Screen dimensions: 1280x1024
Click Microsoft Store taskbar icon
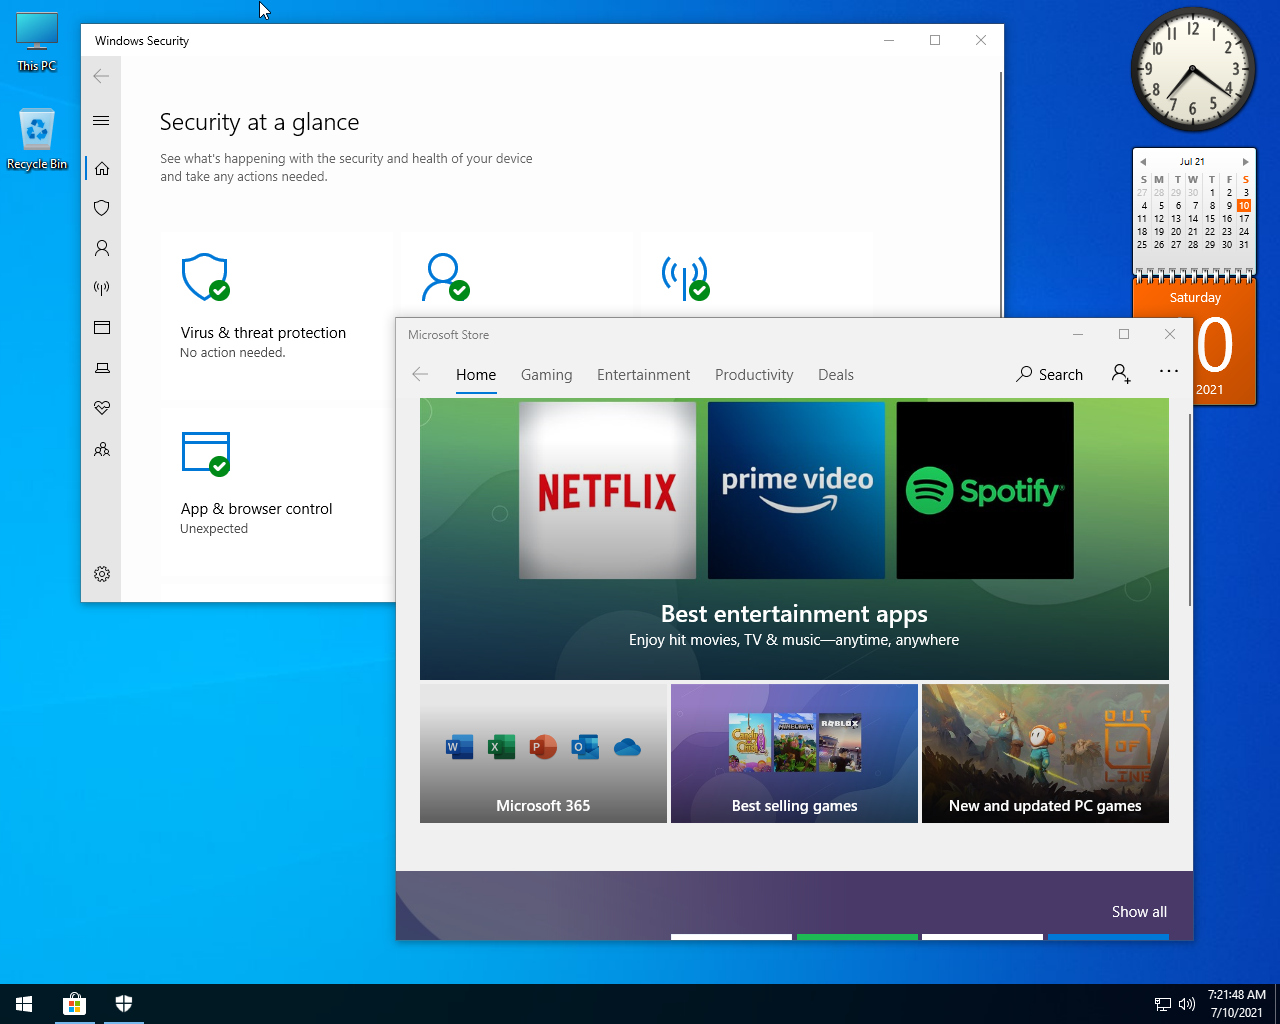click(74, 1004)
